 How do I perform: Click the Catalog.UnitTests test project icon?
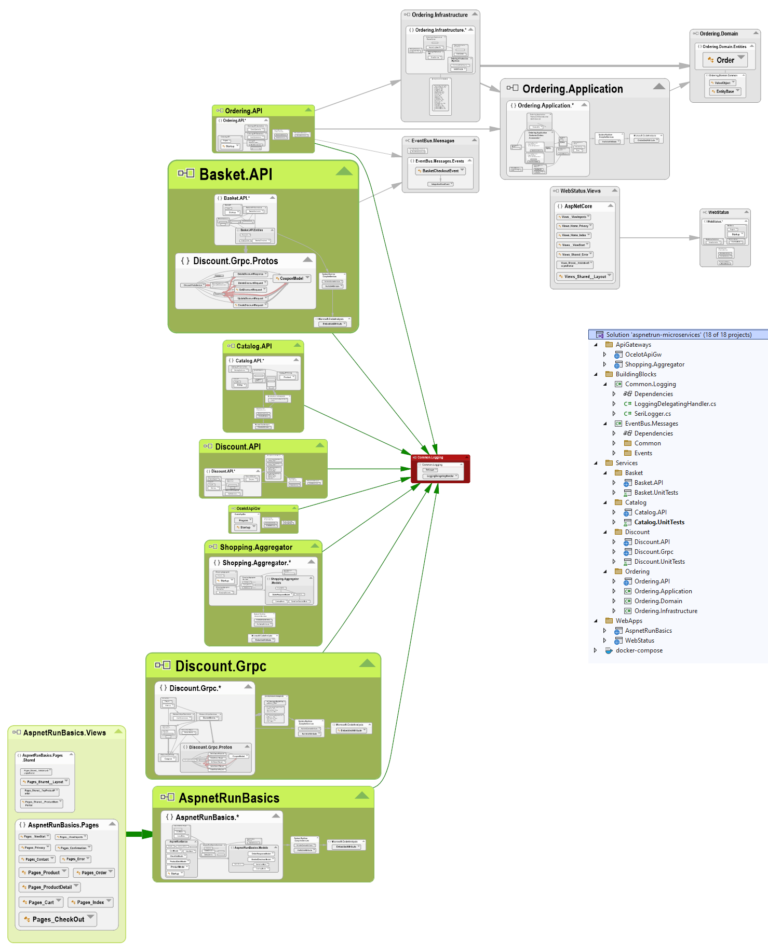coord(627,522)
